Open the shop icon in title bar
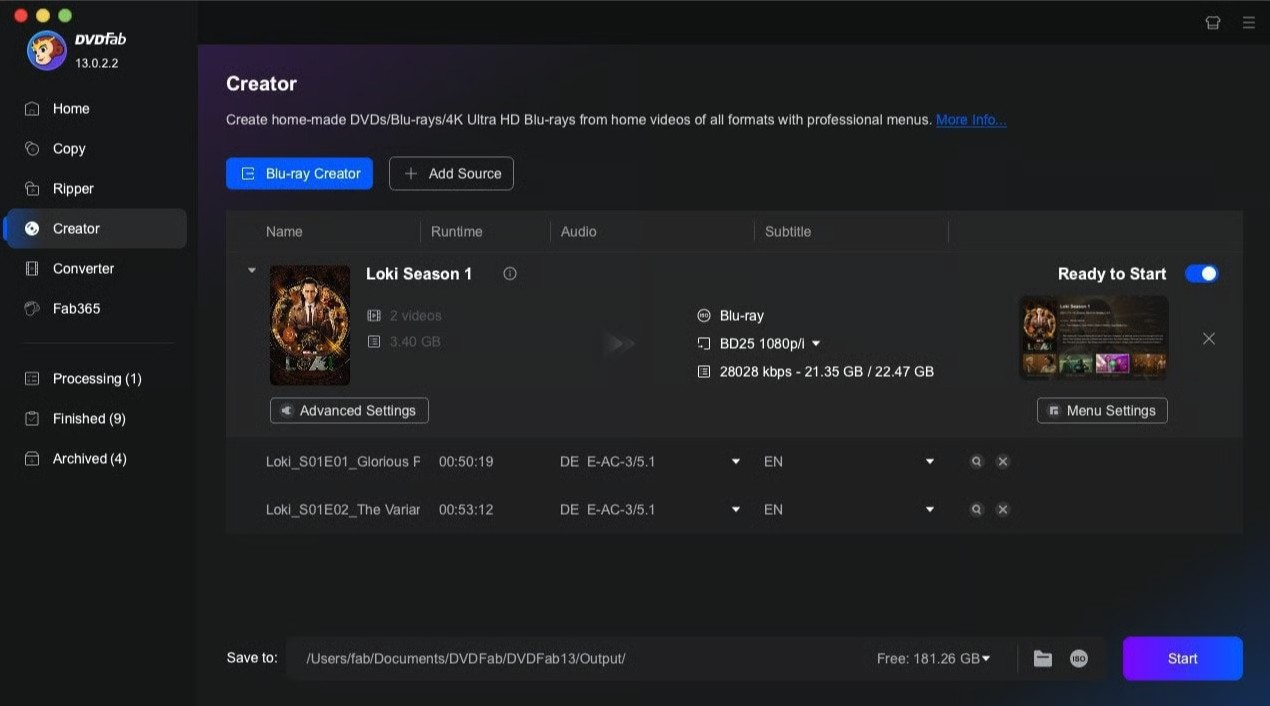 click(1213, 22)
